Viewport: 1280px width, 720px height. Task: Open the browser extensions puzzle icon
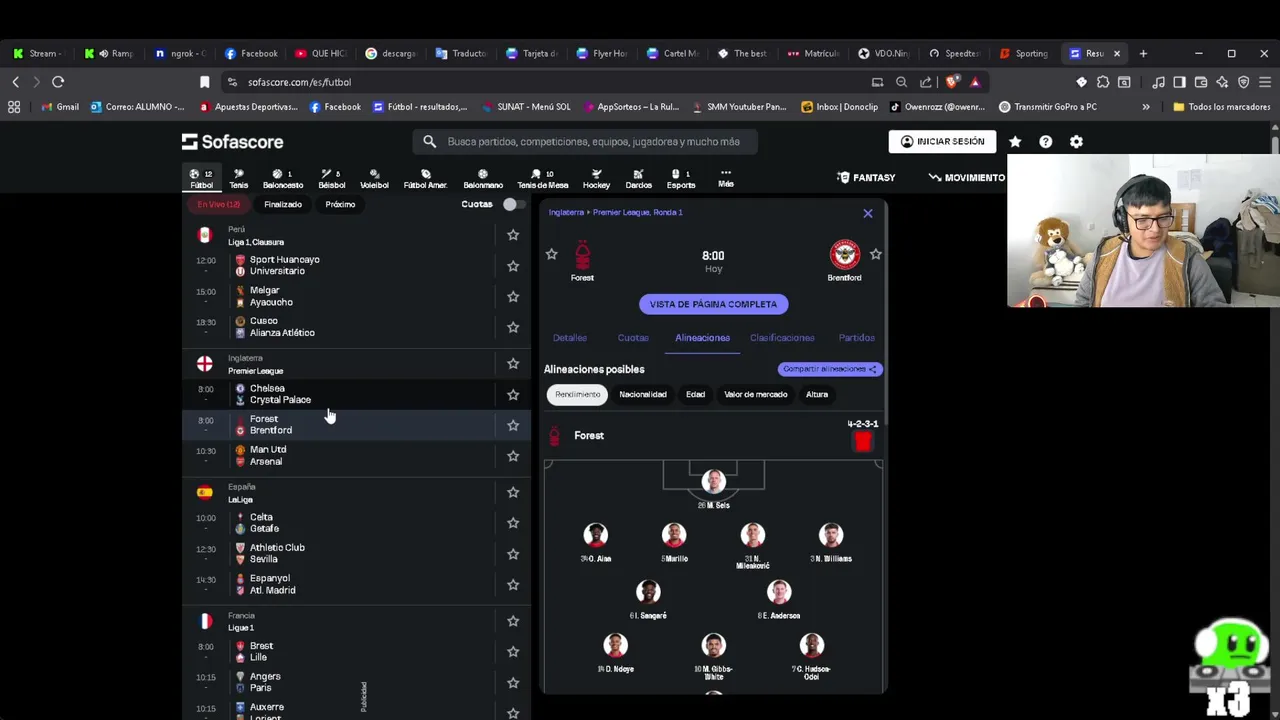[1103, 82]
